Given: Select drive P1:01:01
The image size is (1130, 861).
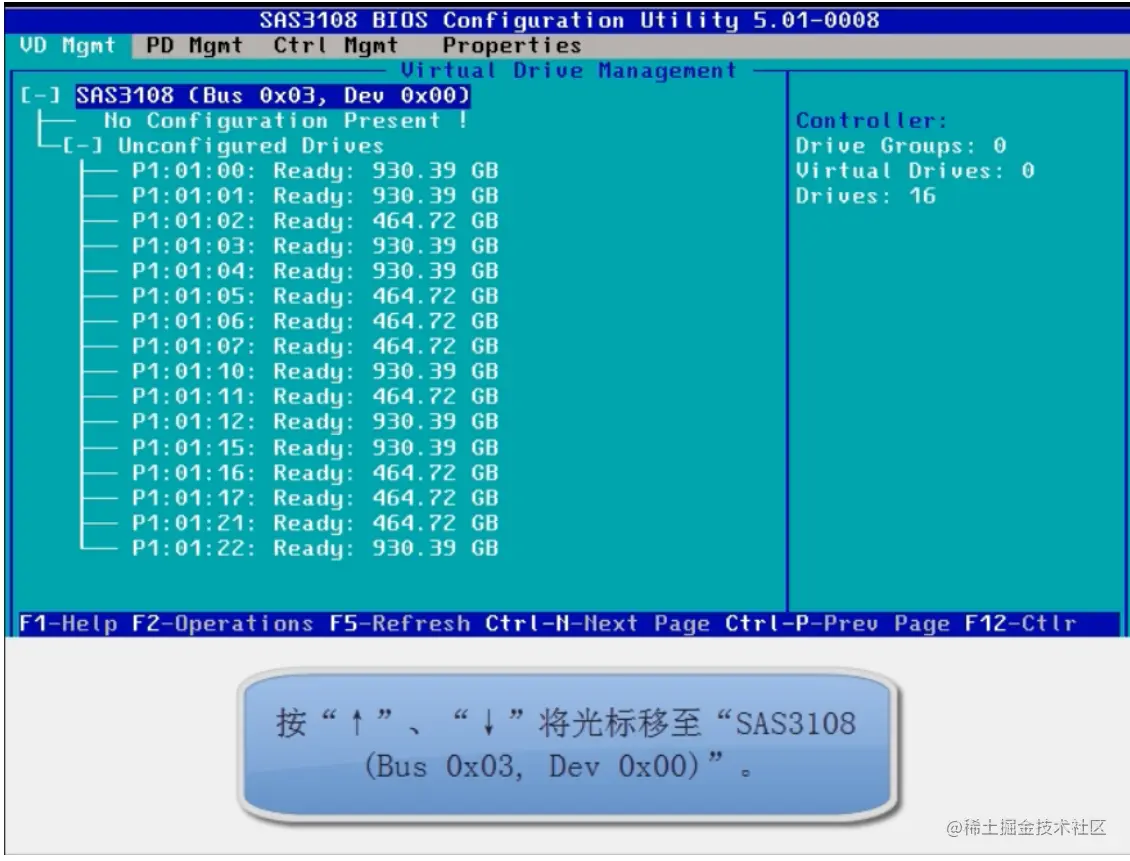Looking at the screenshot, I should pos(315,196).
